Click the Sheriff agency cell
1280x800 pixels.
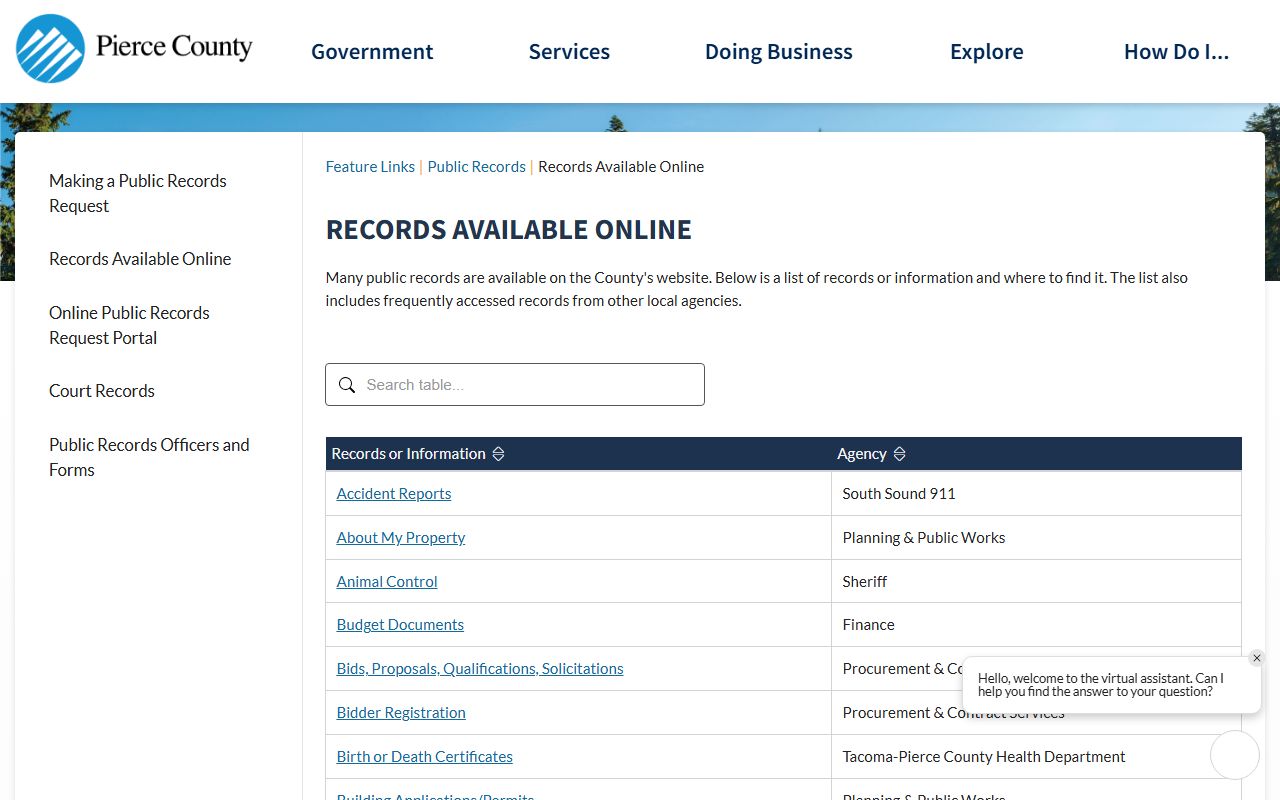pos(1036,582)
